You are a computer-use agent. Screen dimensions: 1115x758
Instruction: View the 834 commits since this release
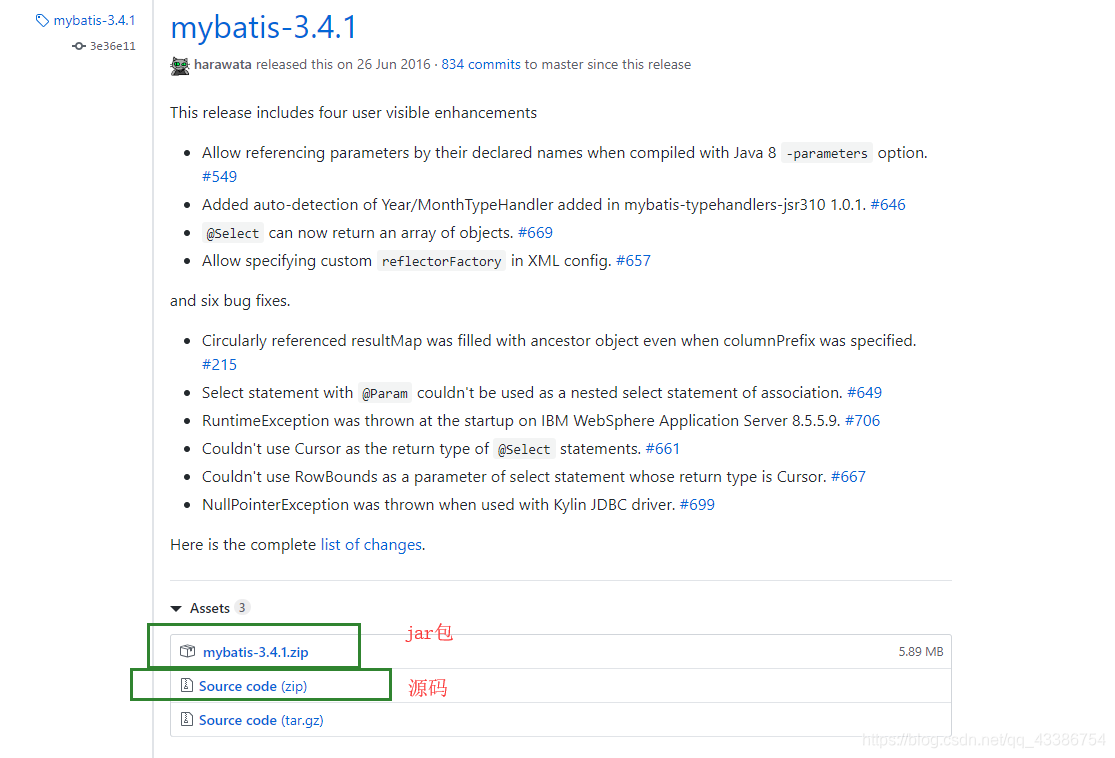(481, 65)
